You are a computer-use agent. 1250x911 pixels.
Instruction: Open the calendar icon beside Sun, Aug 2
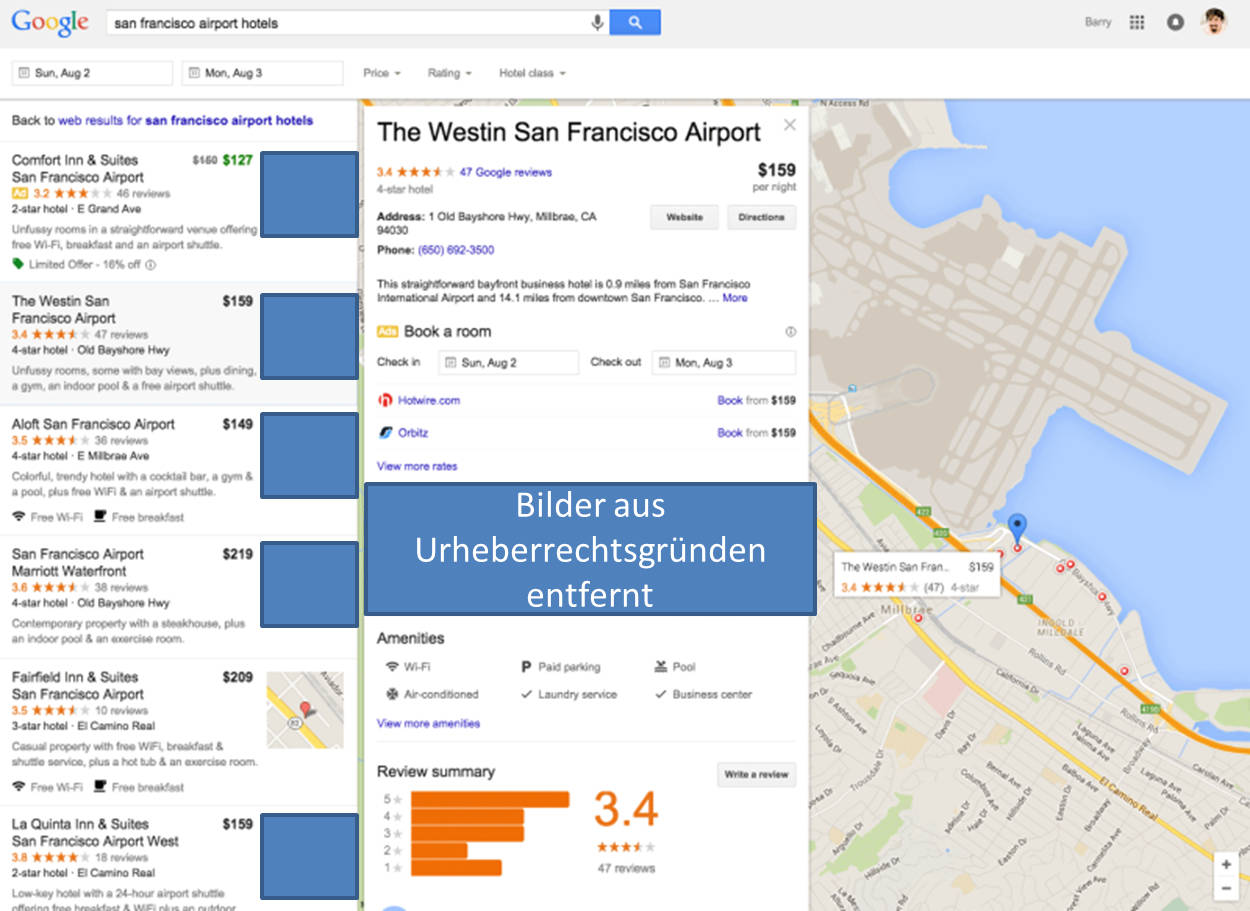[x=23, y=72]
